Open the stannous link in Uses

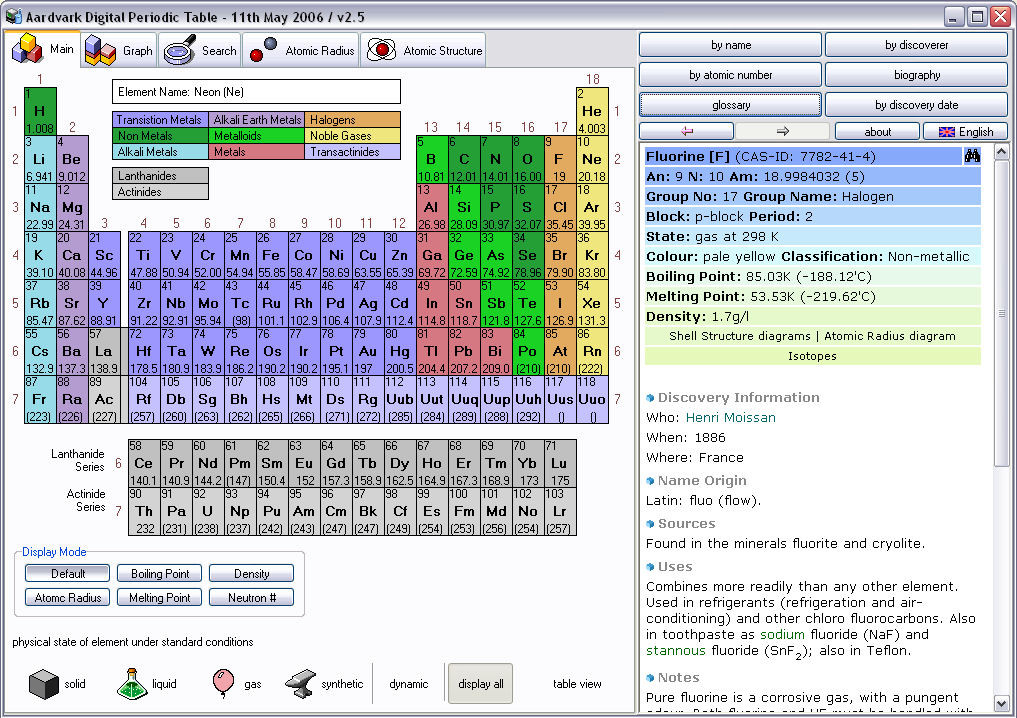pyautogui.click(x=675, y=651)
